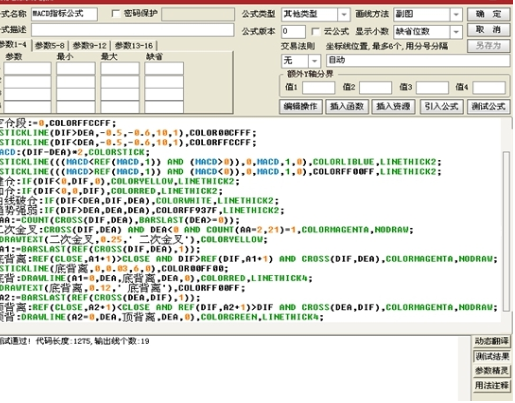Image resolution: width=515 pixels, height=403 pixels.
Task: Switch to the 参数5-8 tab
Action: (49, 46)
